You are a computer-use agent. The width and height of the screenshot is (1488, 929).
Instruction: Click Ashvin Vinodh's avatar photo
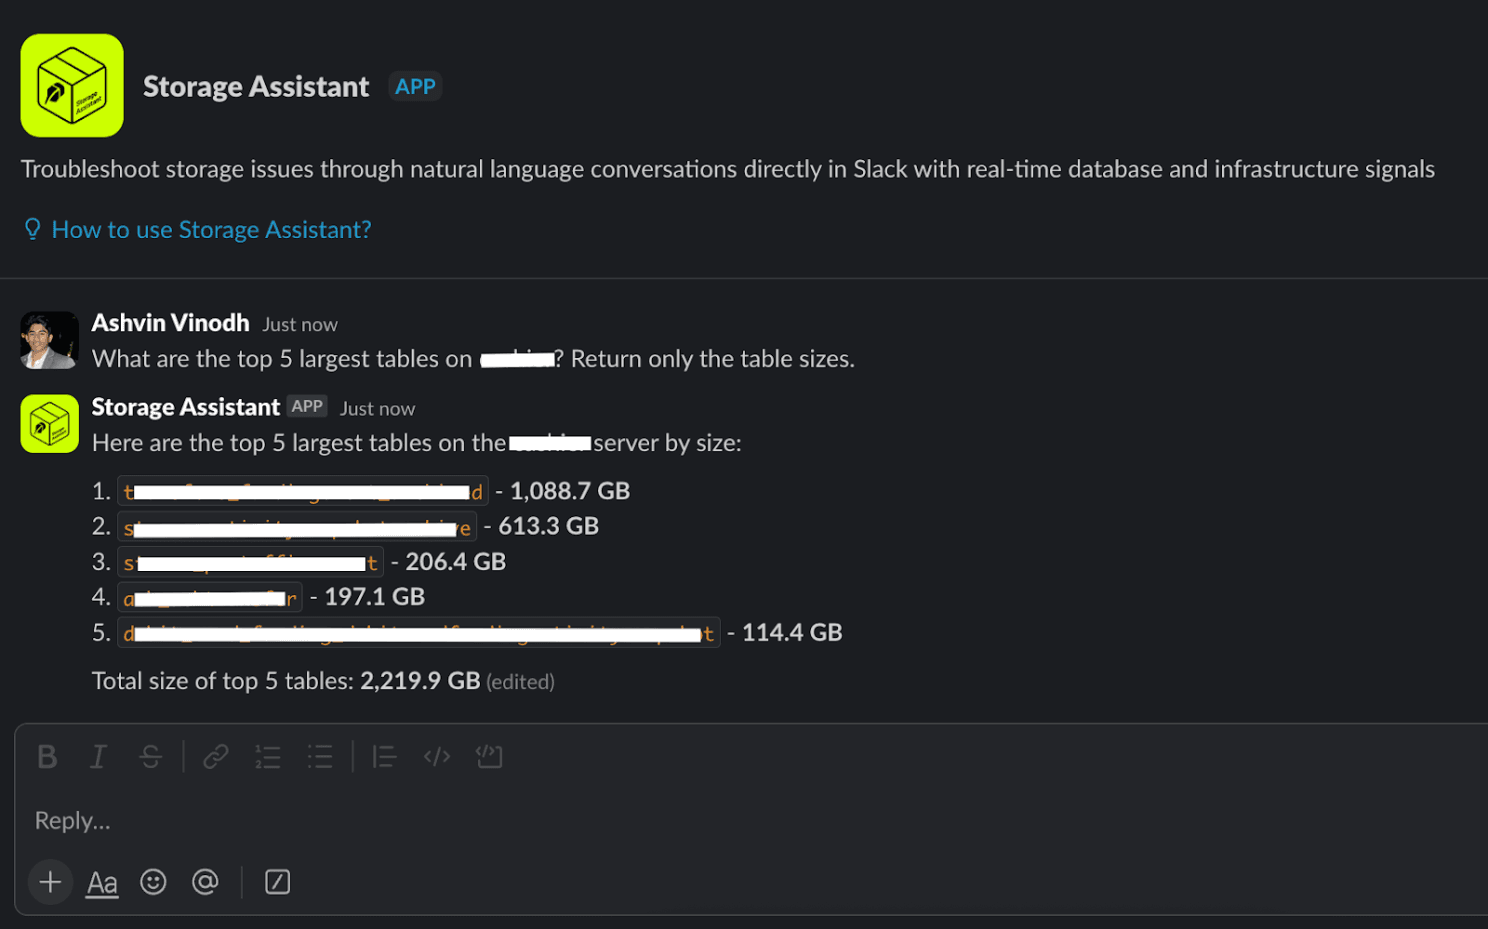(49, 340)
